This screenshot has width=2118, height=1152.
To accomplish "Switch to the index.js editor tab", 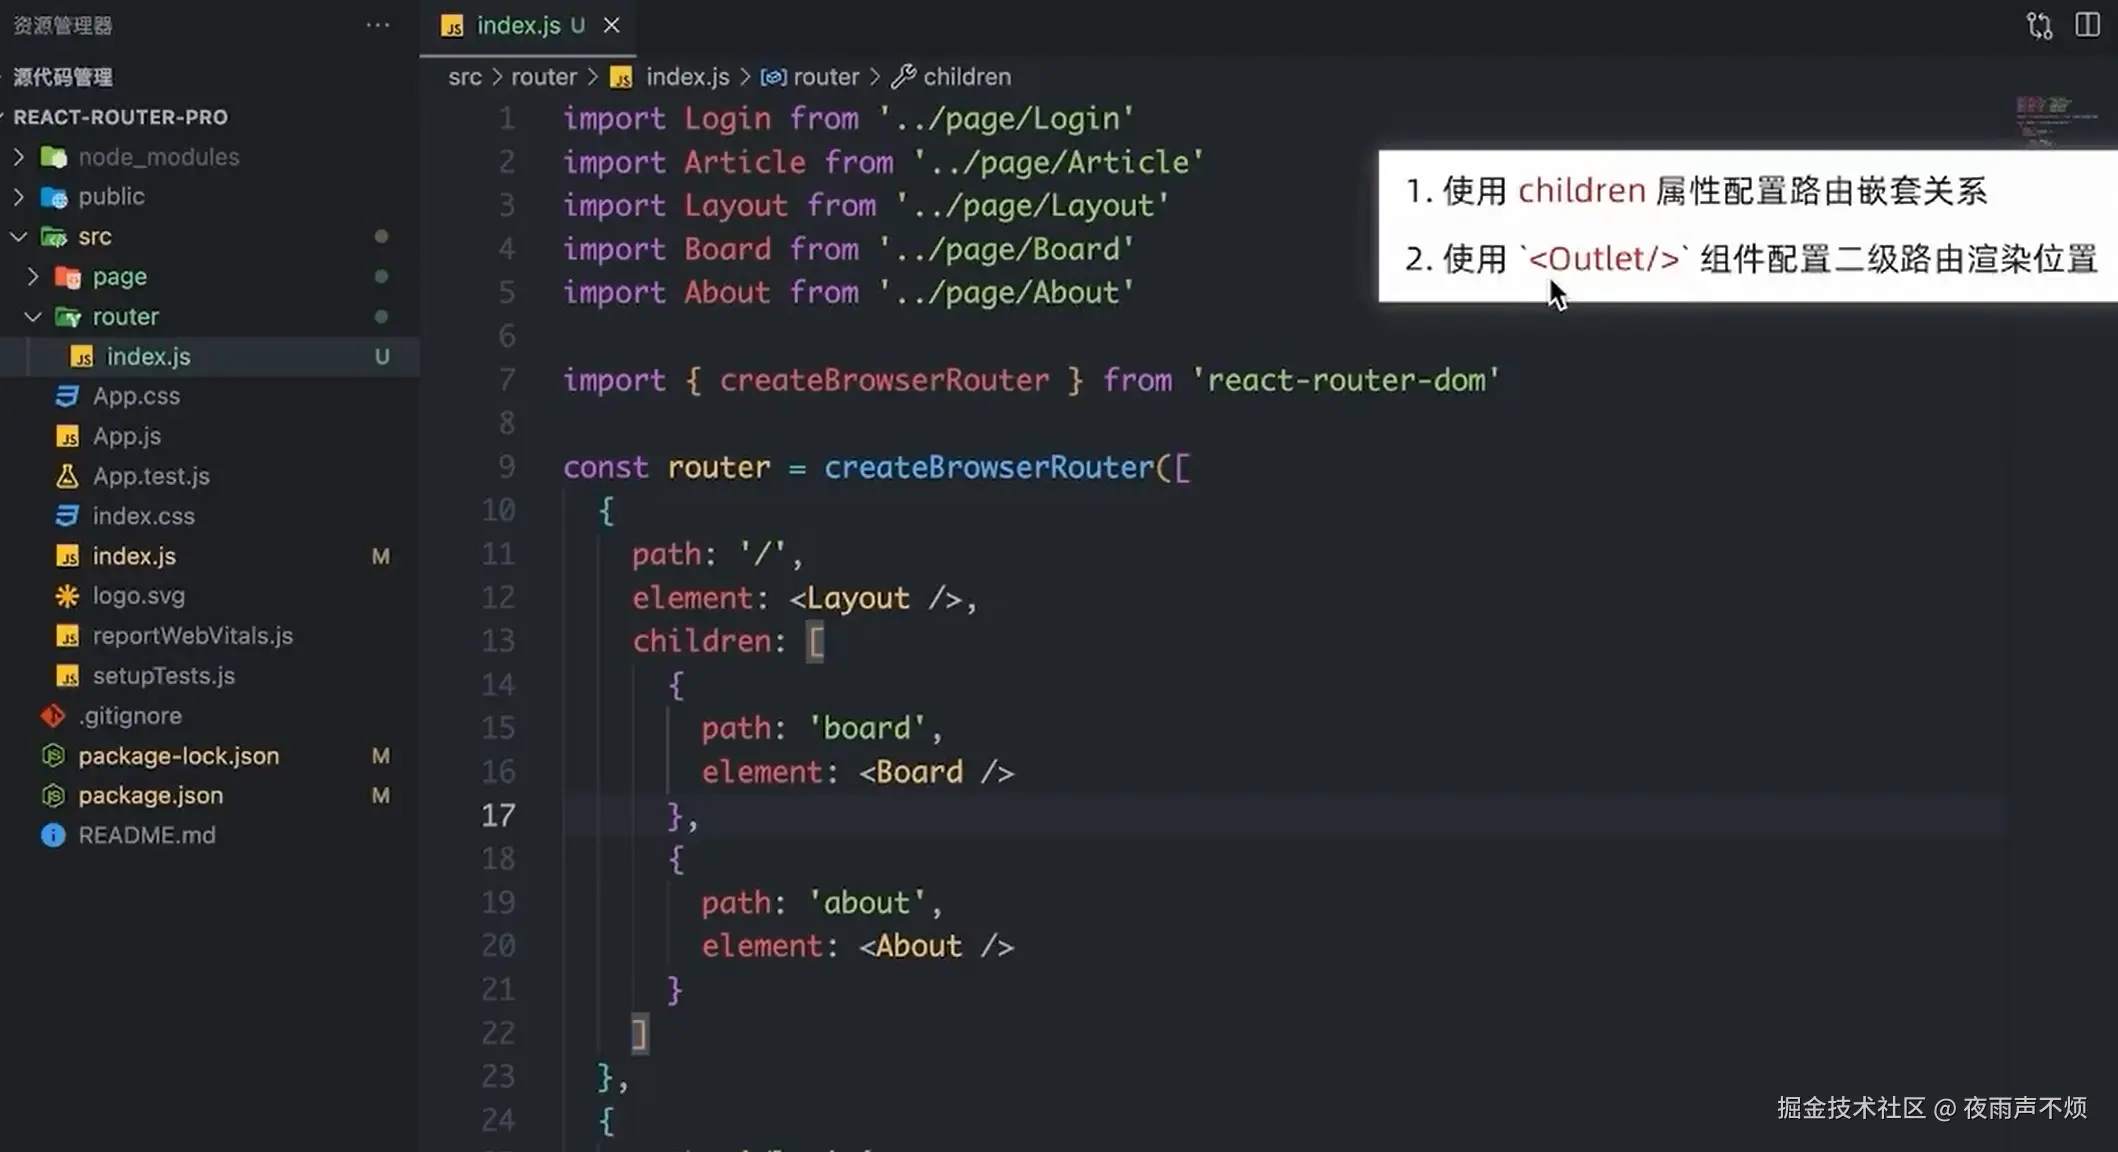I will [x=518, y=25].
